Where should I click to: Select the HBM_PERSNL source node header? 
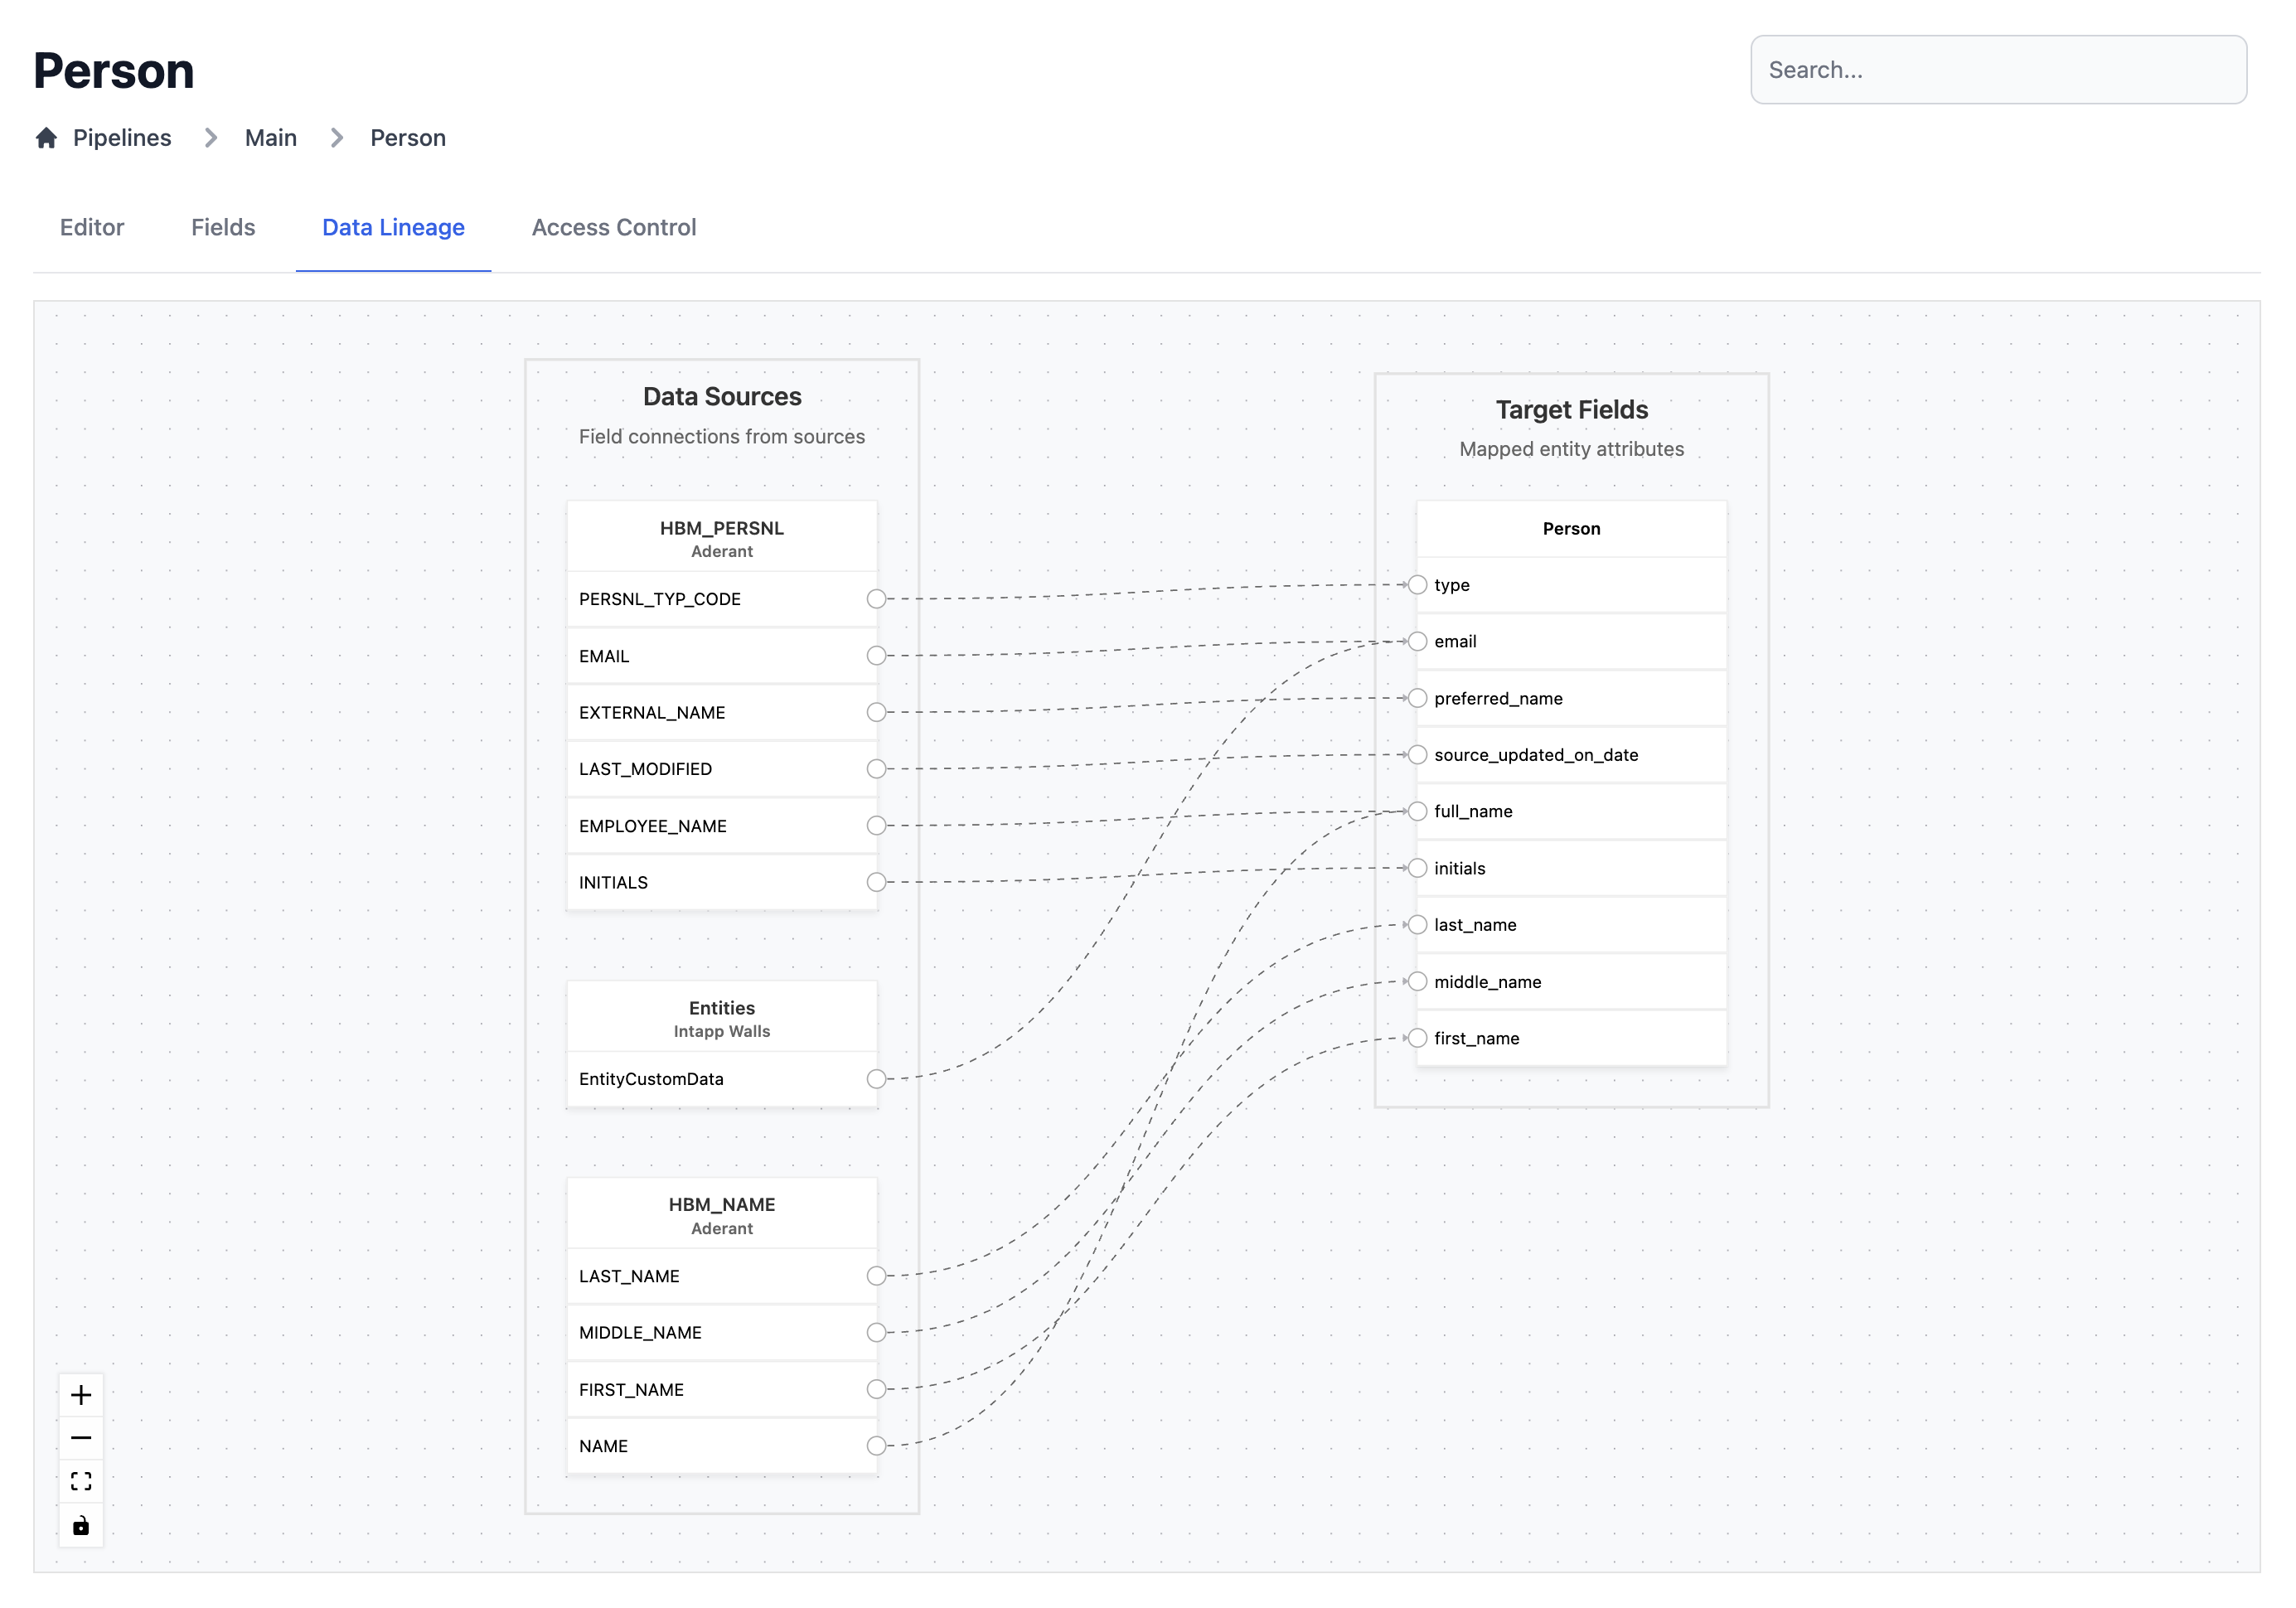click(721, 537)
